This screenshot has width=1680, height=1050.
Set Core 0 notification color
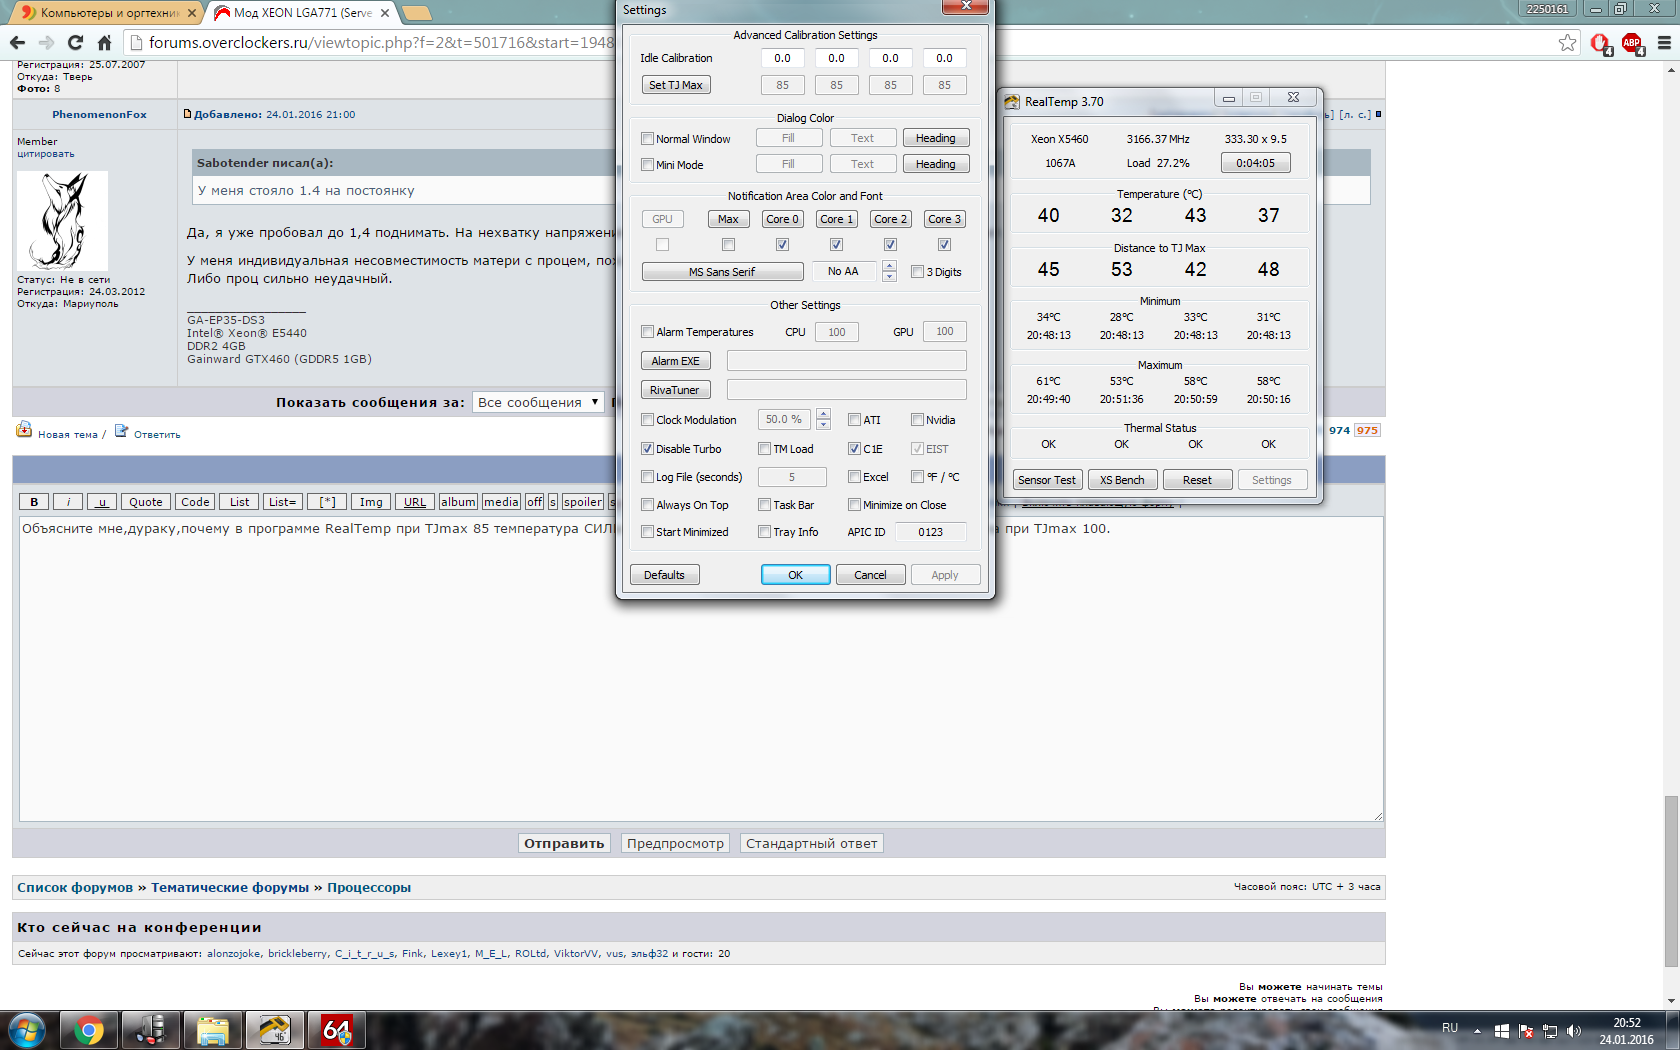pyautogui.click(x=782, y=219)
